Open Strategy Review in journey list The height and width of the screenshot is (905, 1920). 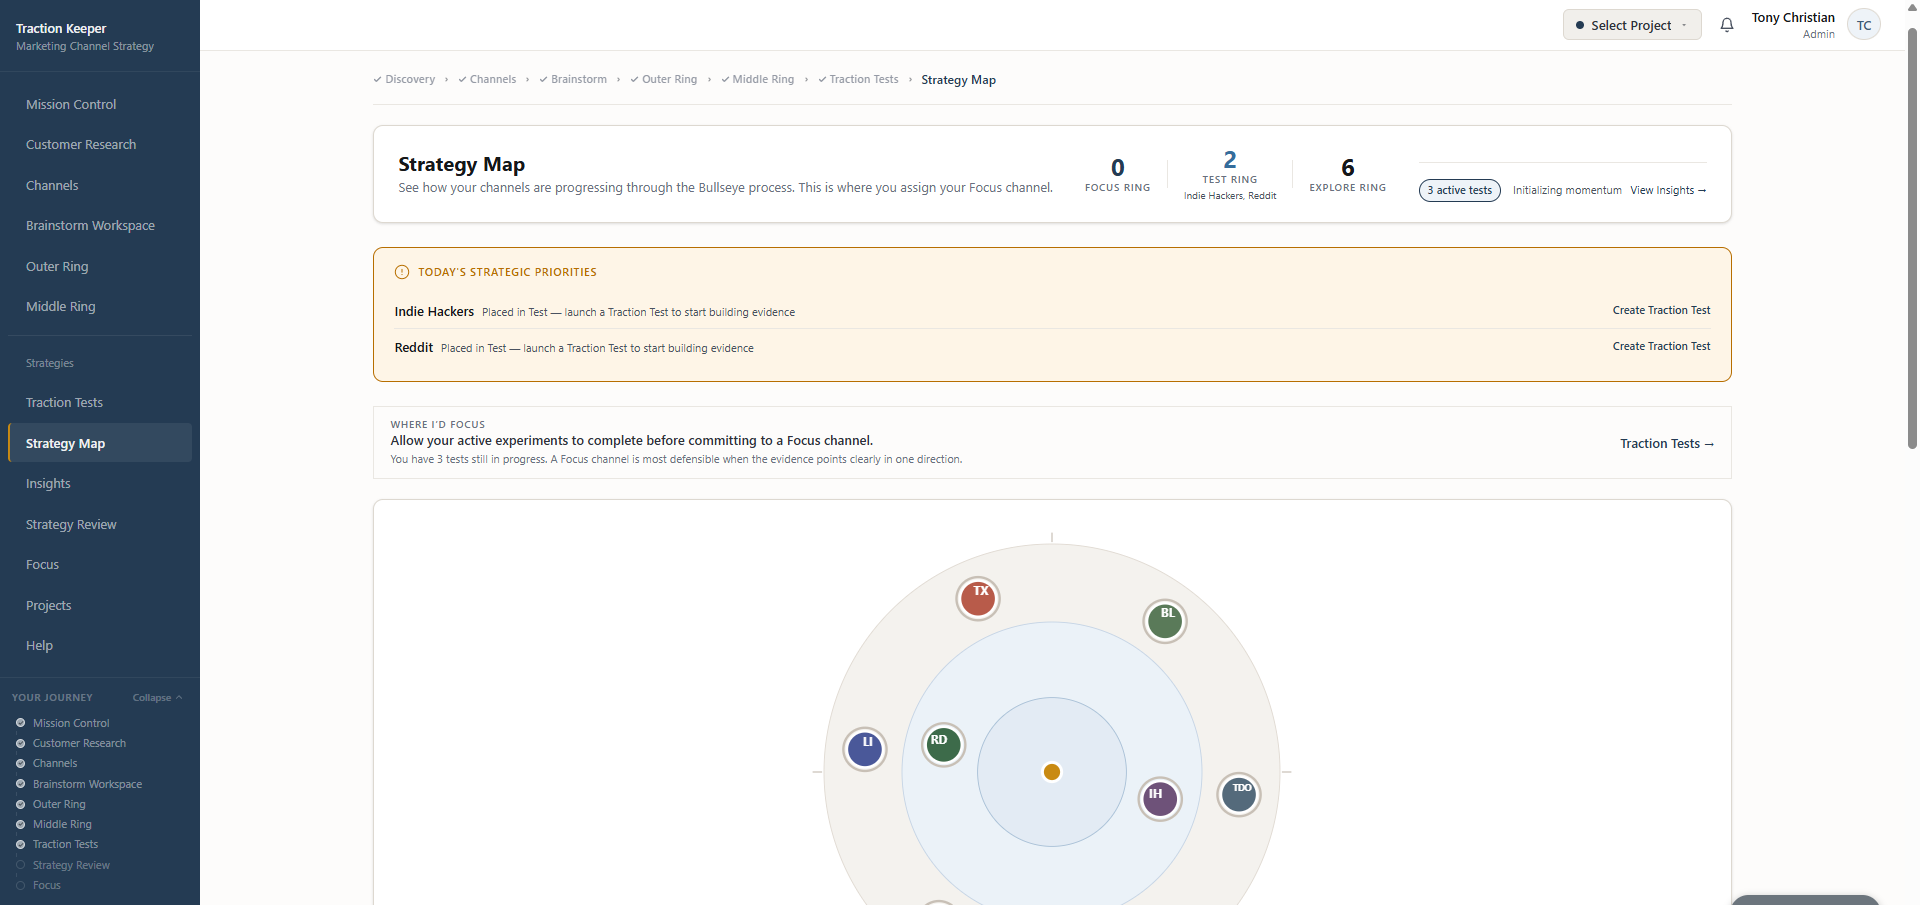click(71, 865)
